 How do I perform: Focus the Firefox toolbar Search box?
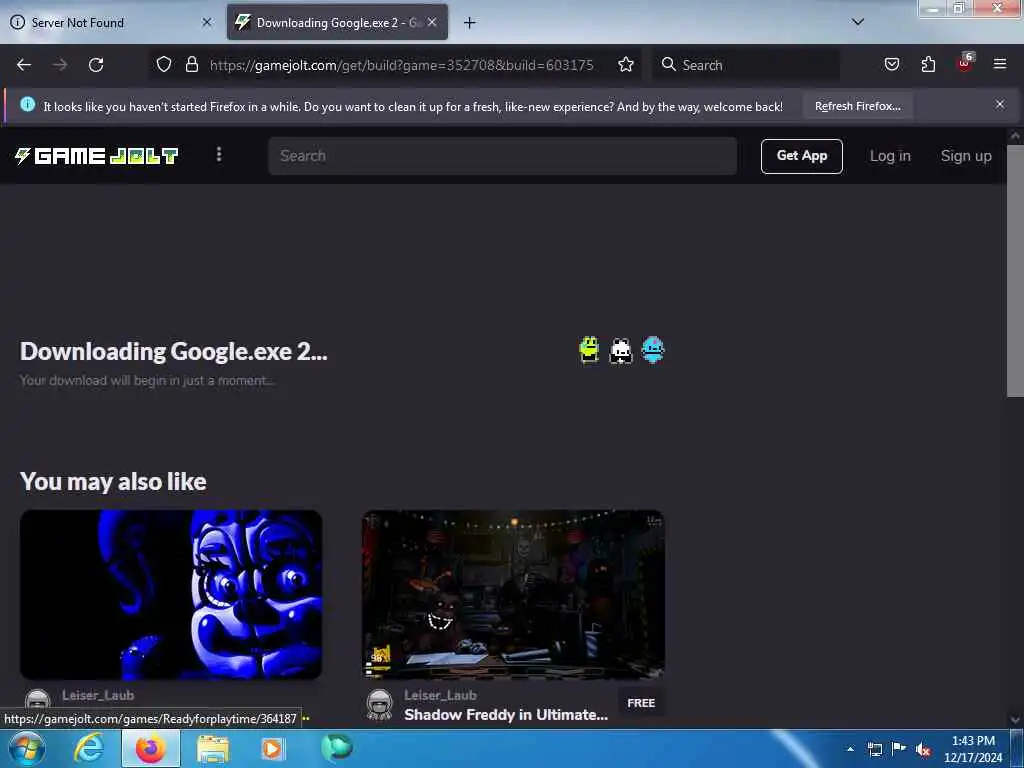point(746,65)
